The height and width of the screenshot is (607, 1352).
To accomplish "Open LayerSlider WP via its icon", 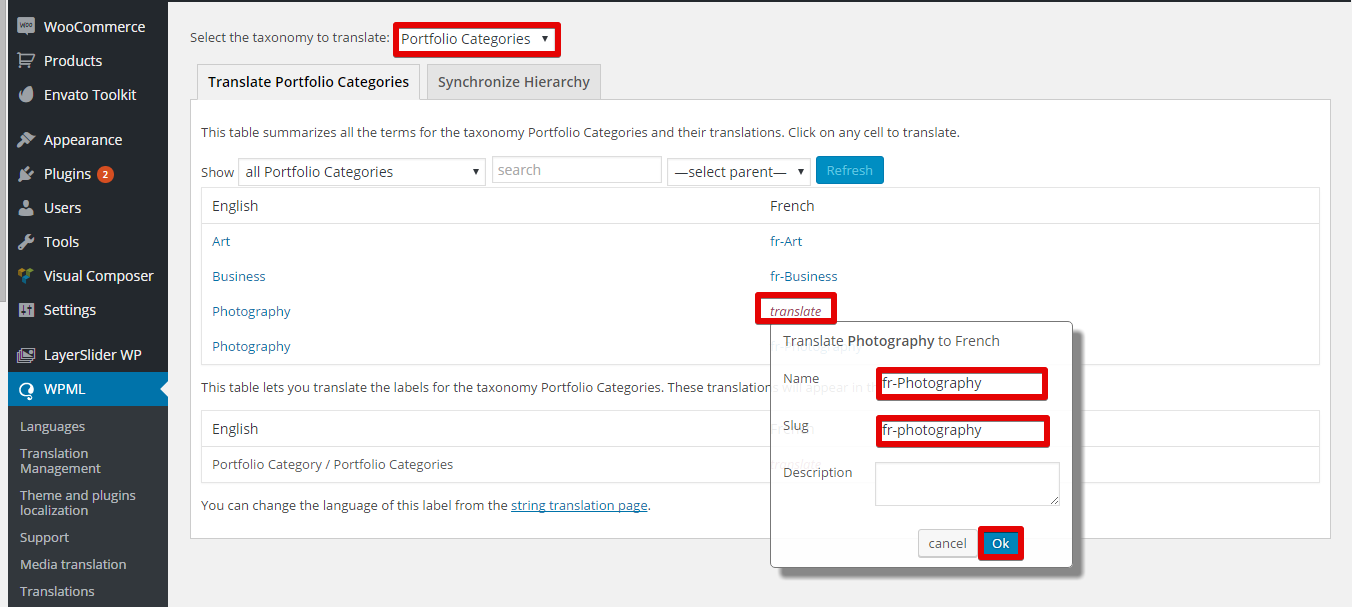I will 26,355.
